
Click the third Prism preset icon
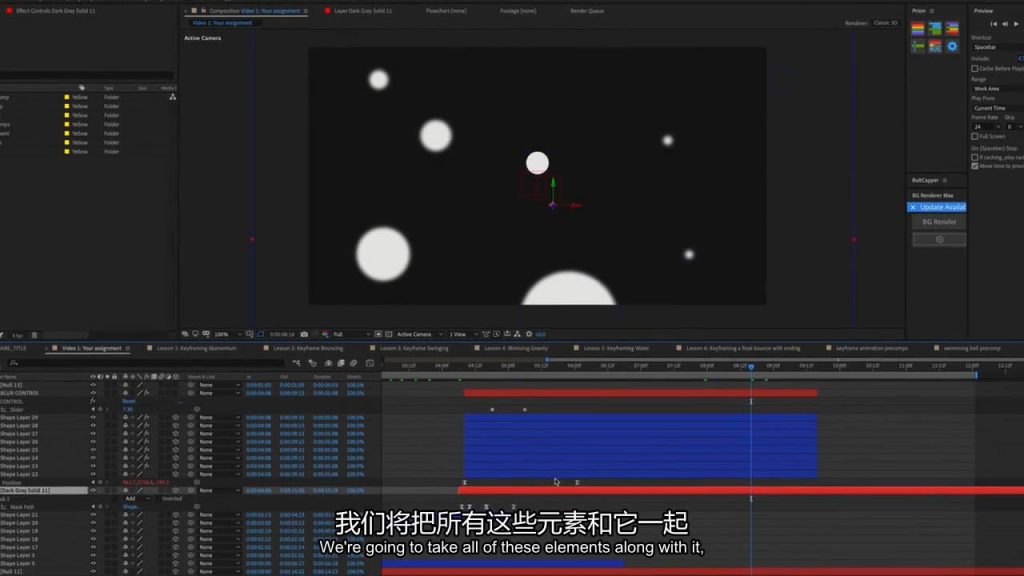tap(952, 29)
